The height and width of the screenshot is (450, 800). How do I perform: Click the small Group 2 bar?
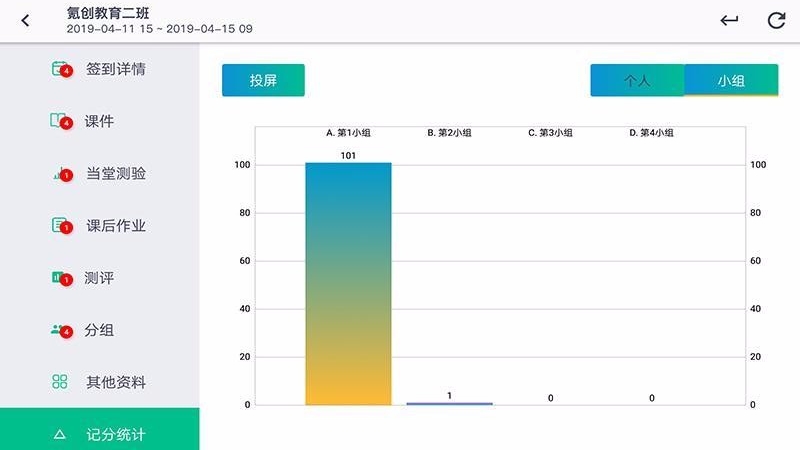click(x=449, y=403)
